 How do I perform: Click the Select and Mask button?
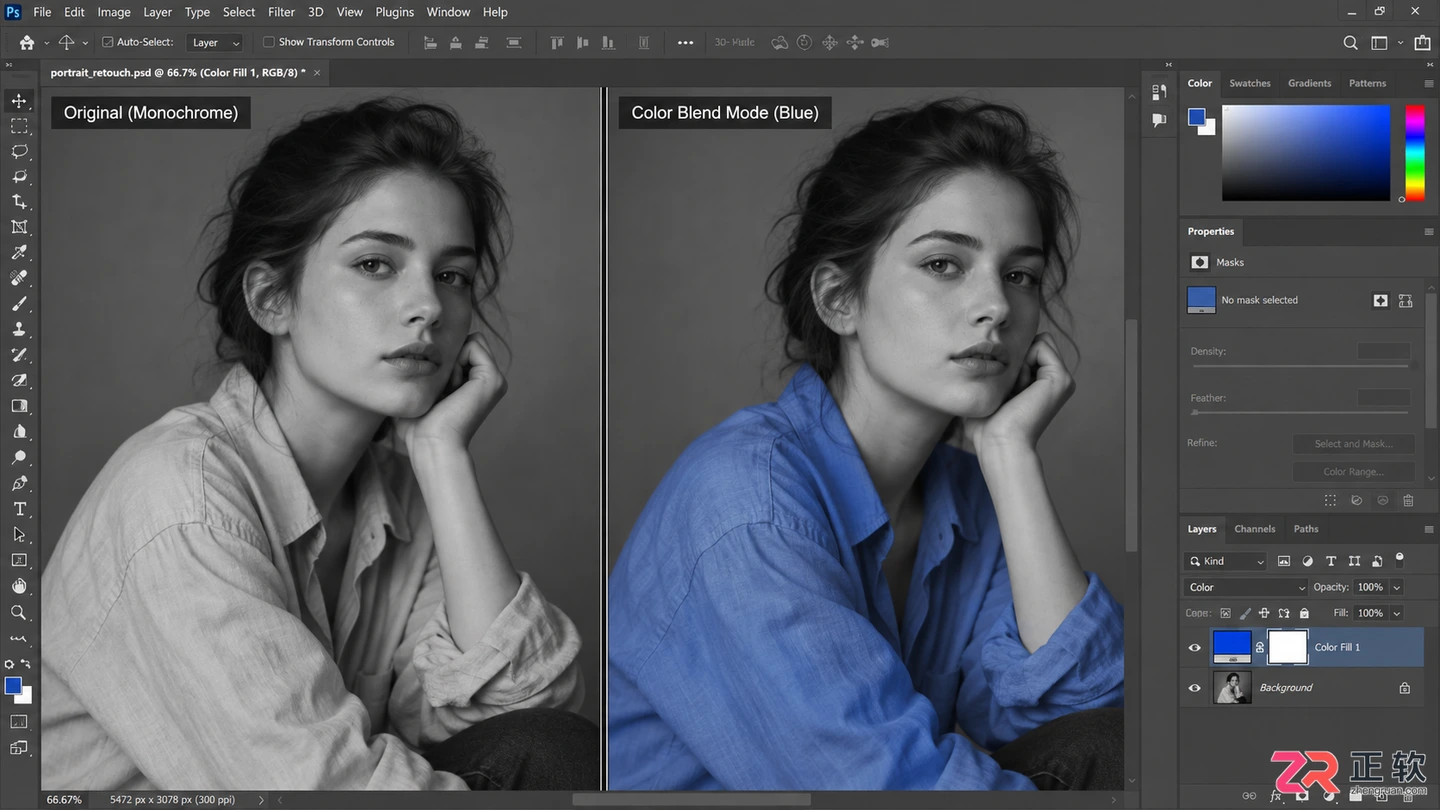1353,444
